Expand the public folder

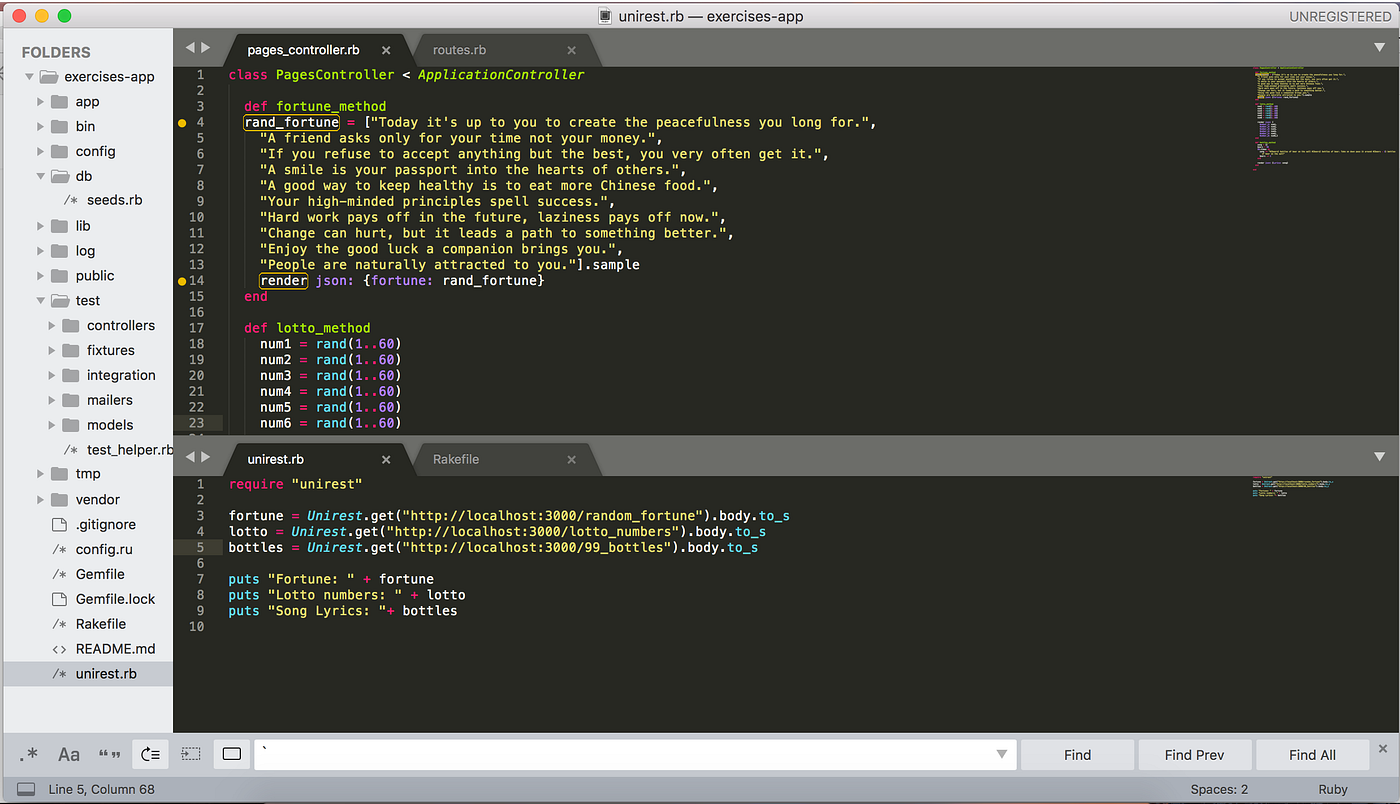tap(41, 276)
